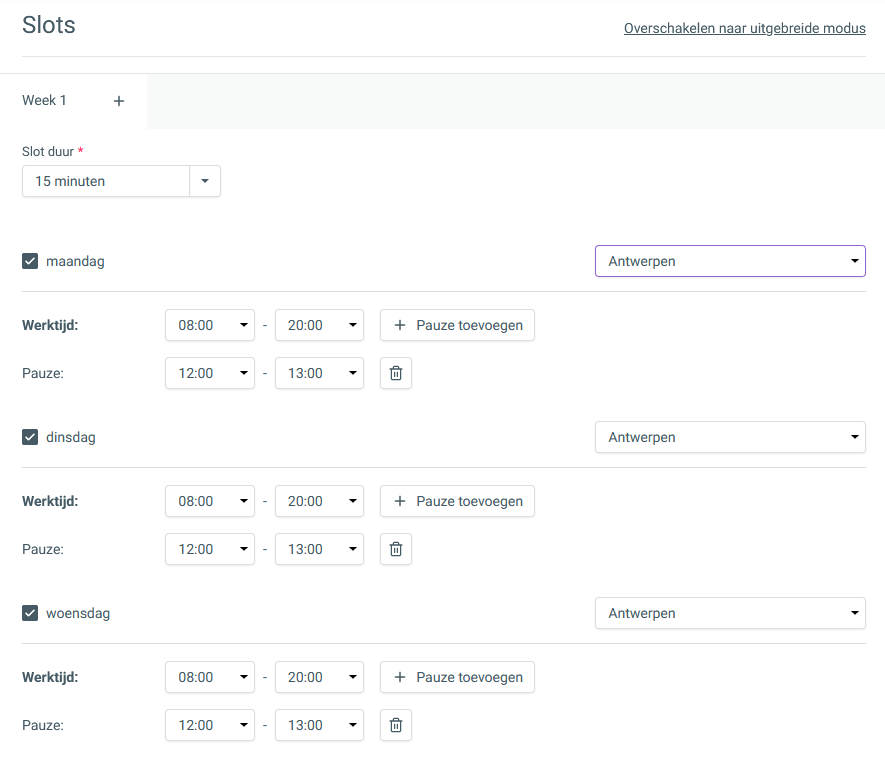Image resolution: width=885 pixels, height=768 pixels.
Task: Delete woensdag pauze with trash icon
Action: coord(396,725)
